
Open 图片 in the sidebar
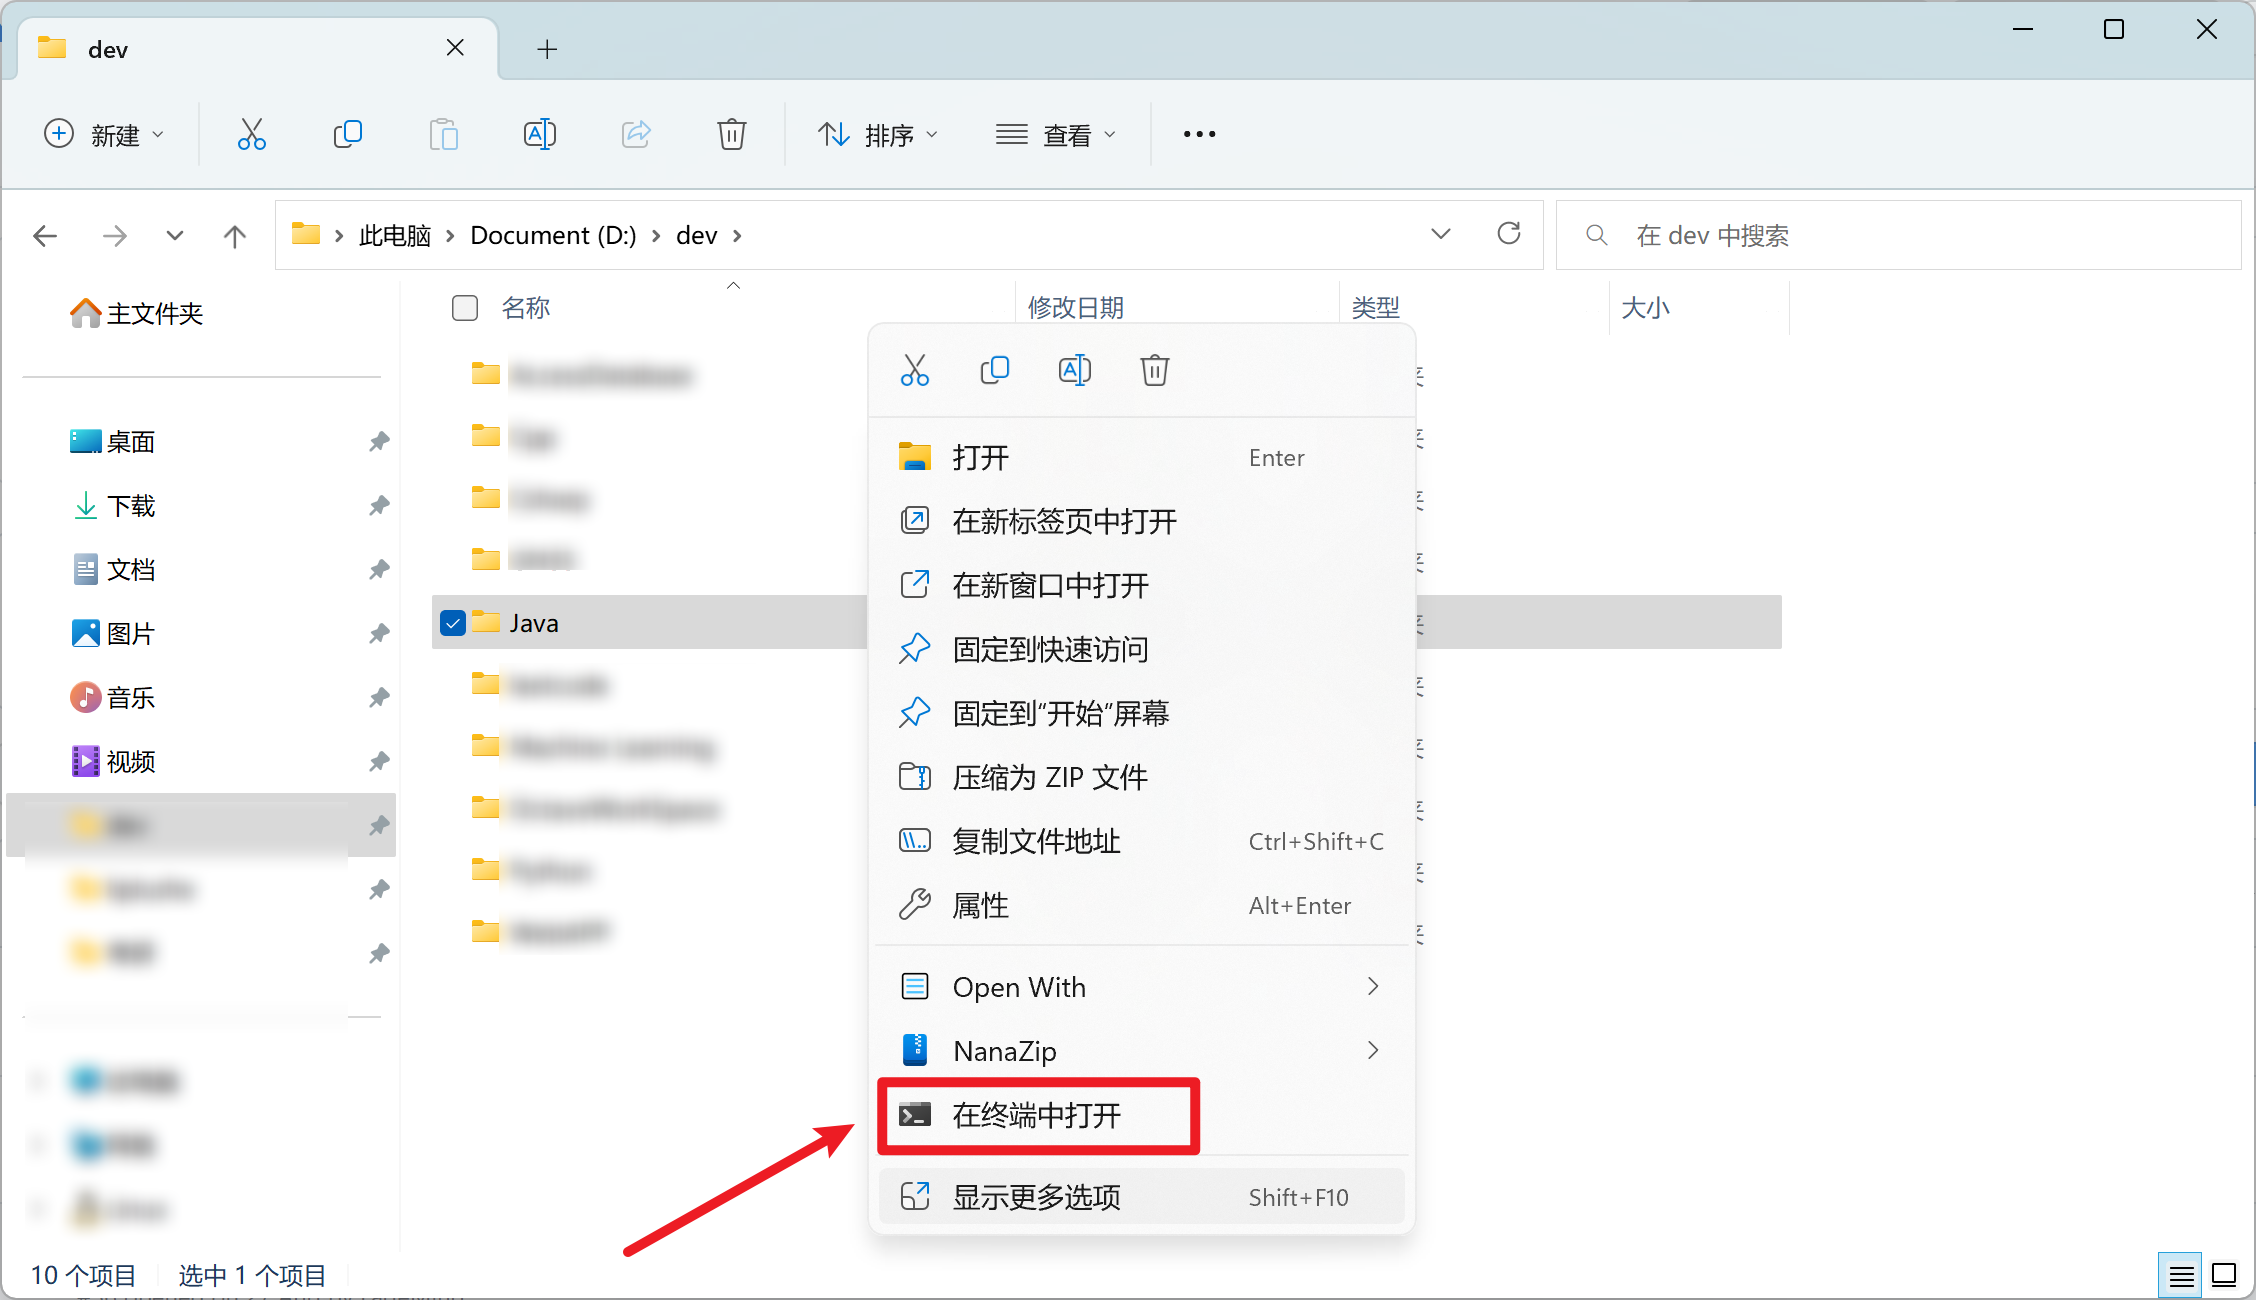click(114, 634)
